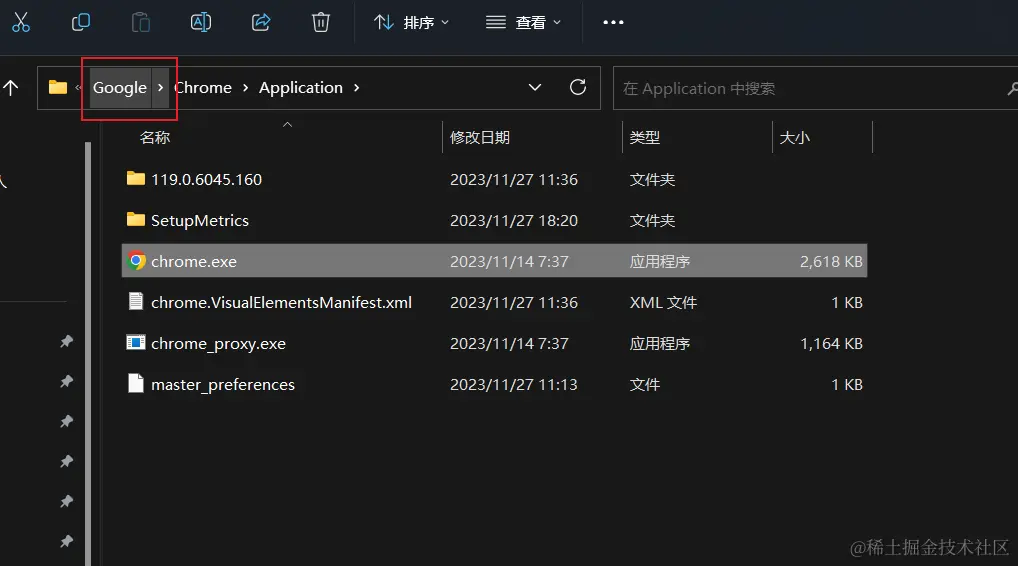Image resolution: width=1018 pixels, height=566 pixels.
Task: Click the folder icon in address bar
Action: point(58,87)
